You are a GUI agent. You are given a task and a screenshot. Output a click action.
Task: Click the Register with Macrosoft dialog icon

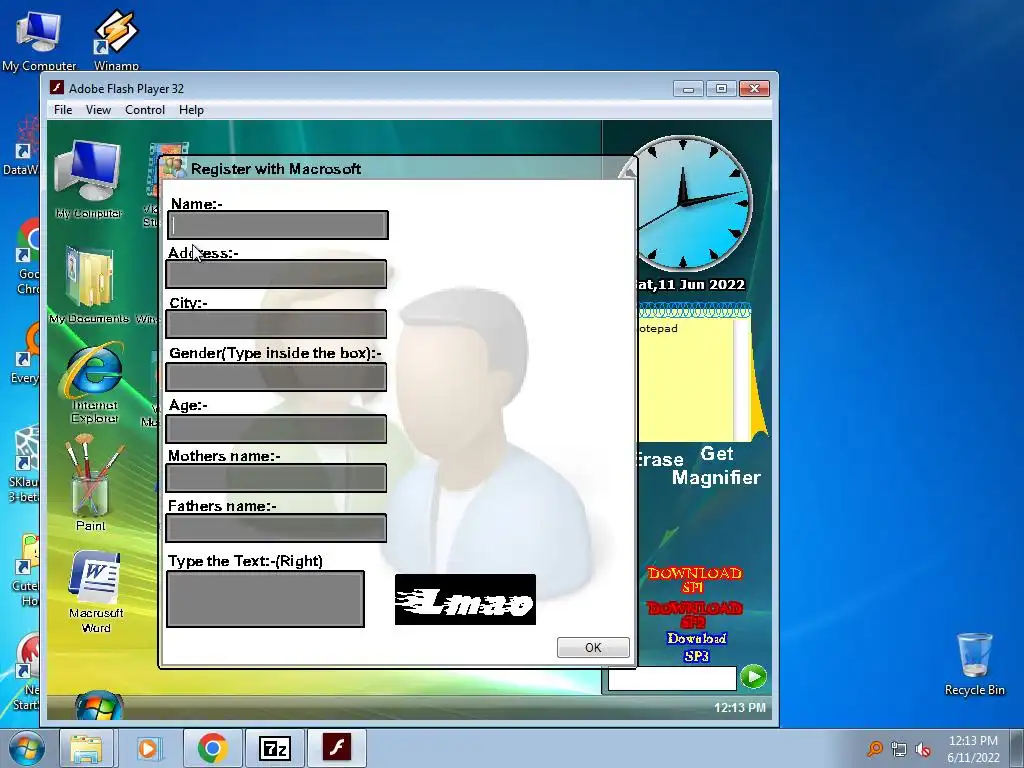point(174,168)
